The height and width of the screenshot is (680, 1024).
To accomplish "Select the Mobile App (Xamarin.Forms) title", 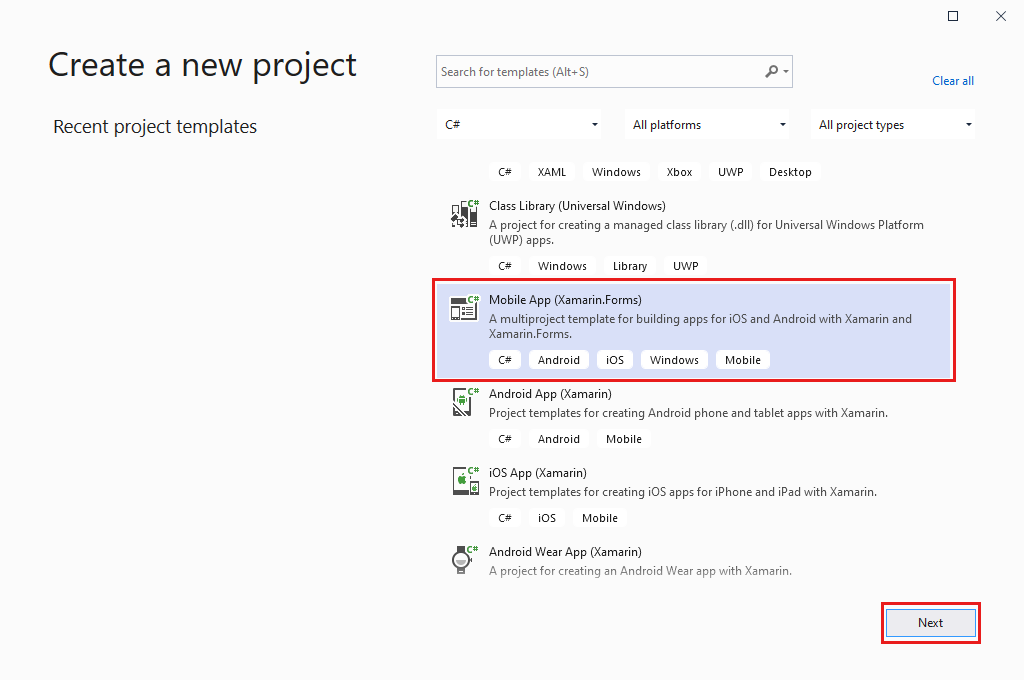I will click(x=565, y=300).
